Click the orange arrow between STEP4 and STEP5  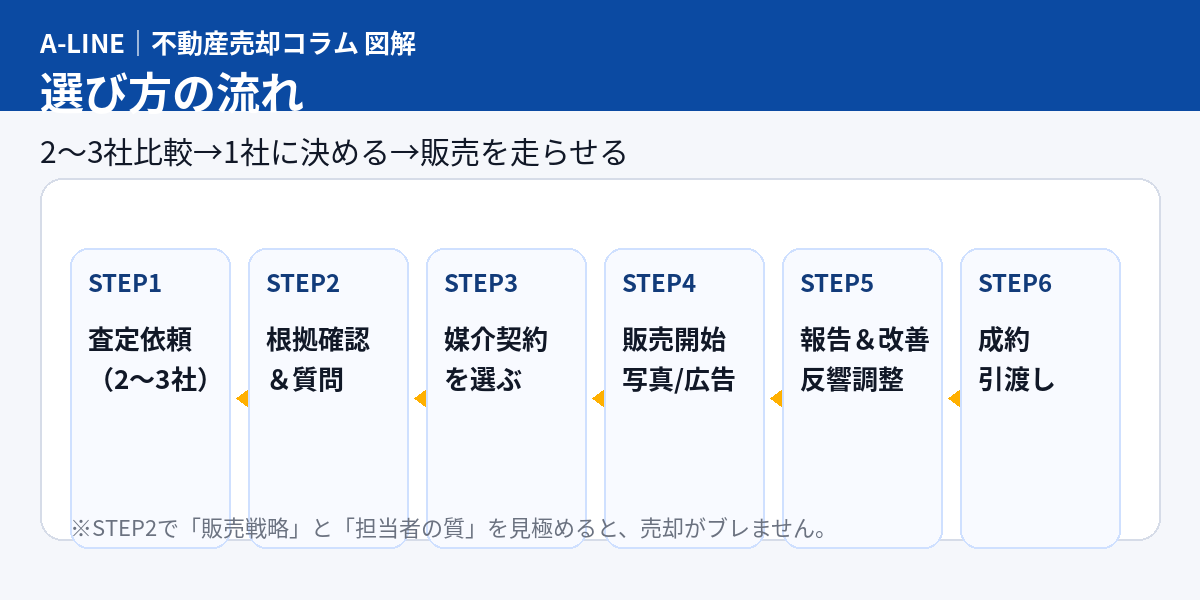(x=776, y=399)
